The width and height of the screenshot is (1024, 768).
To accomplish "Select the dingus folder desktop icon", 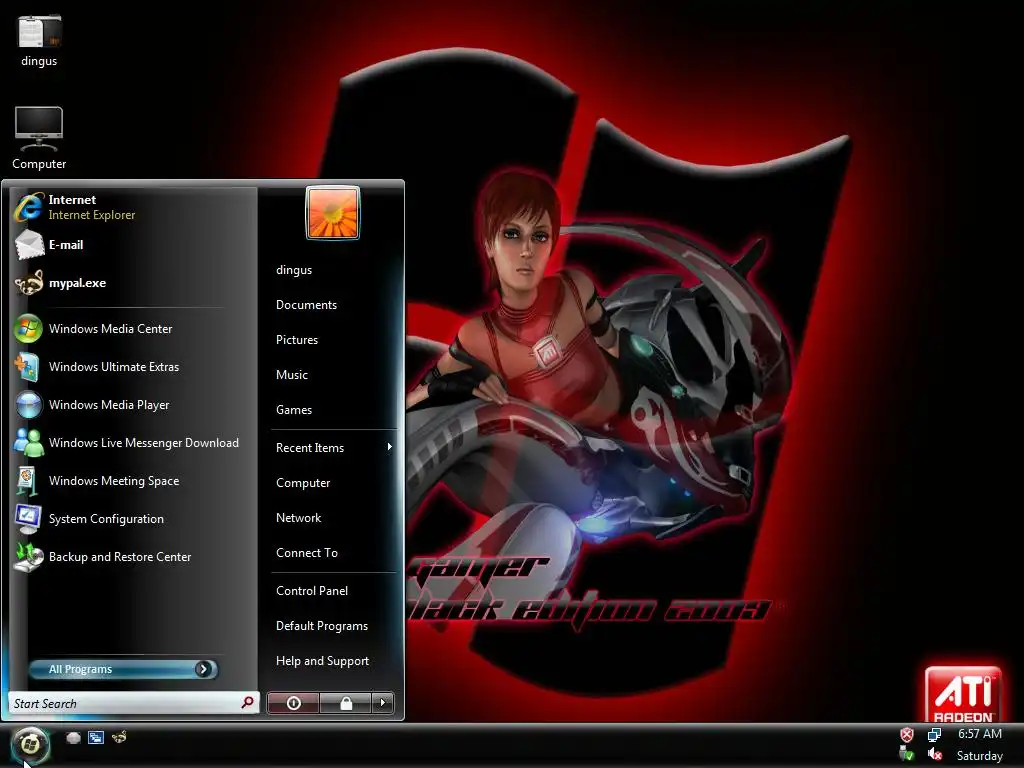I will 39,32.
